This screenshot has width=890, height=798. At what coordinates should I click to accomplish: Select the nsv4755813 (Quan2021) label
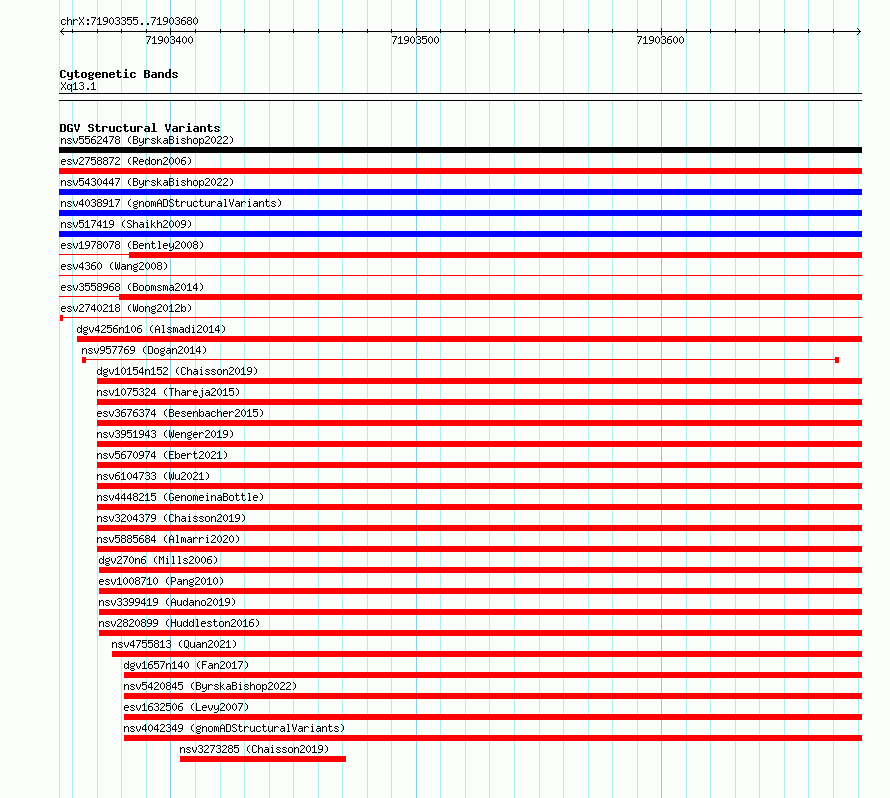174,644
